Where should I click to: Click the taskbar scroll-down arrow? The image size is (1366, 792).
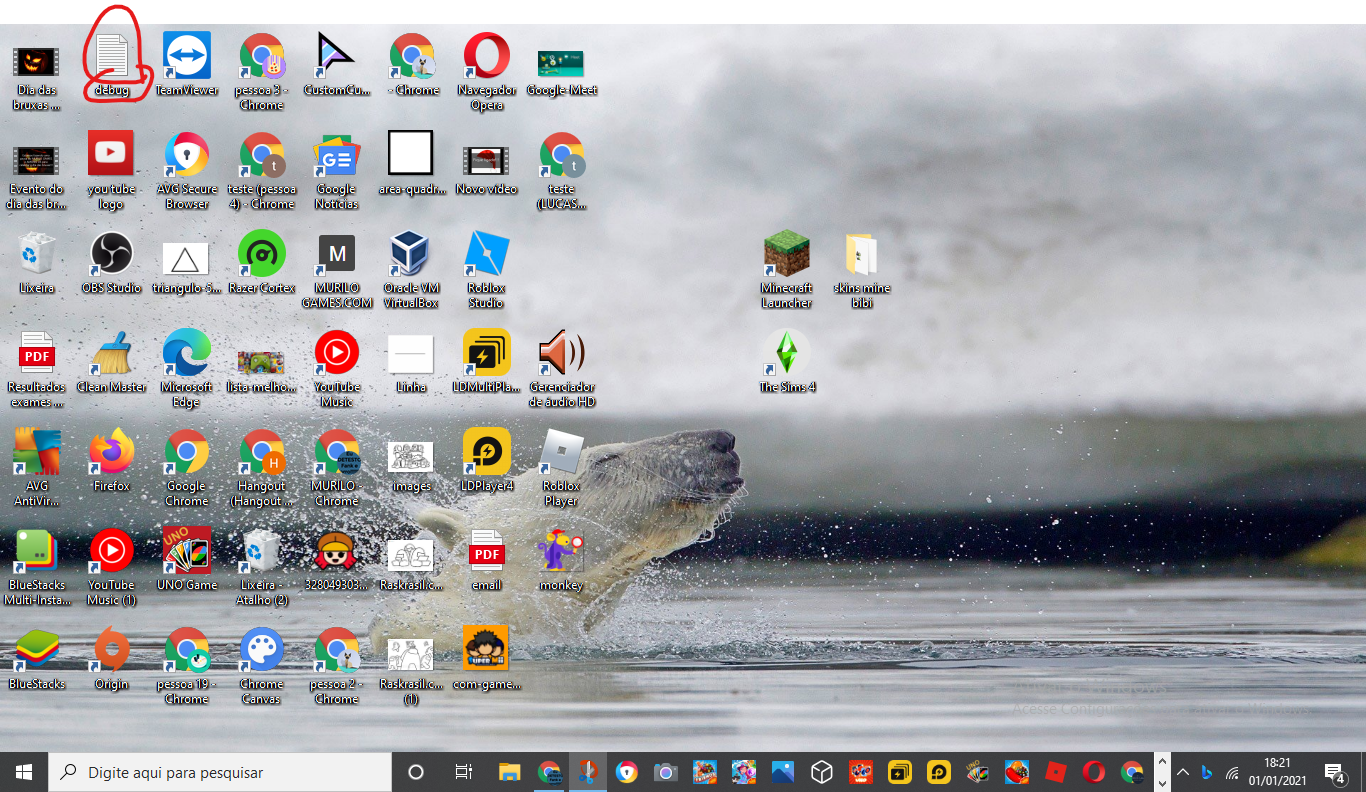(x=1161, y=783)
